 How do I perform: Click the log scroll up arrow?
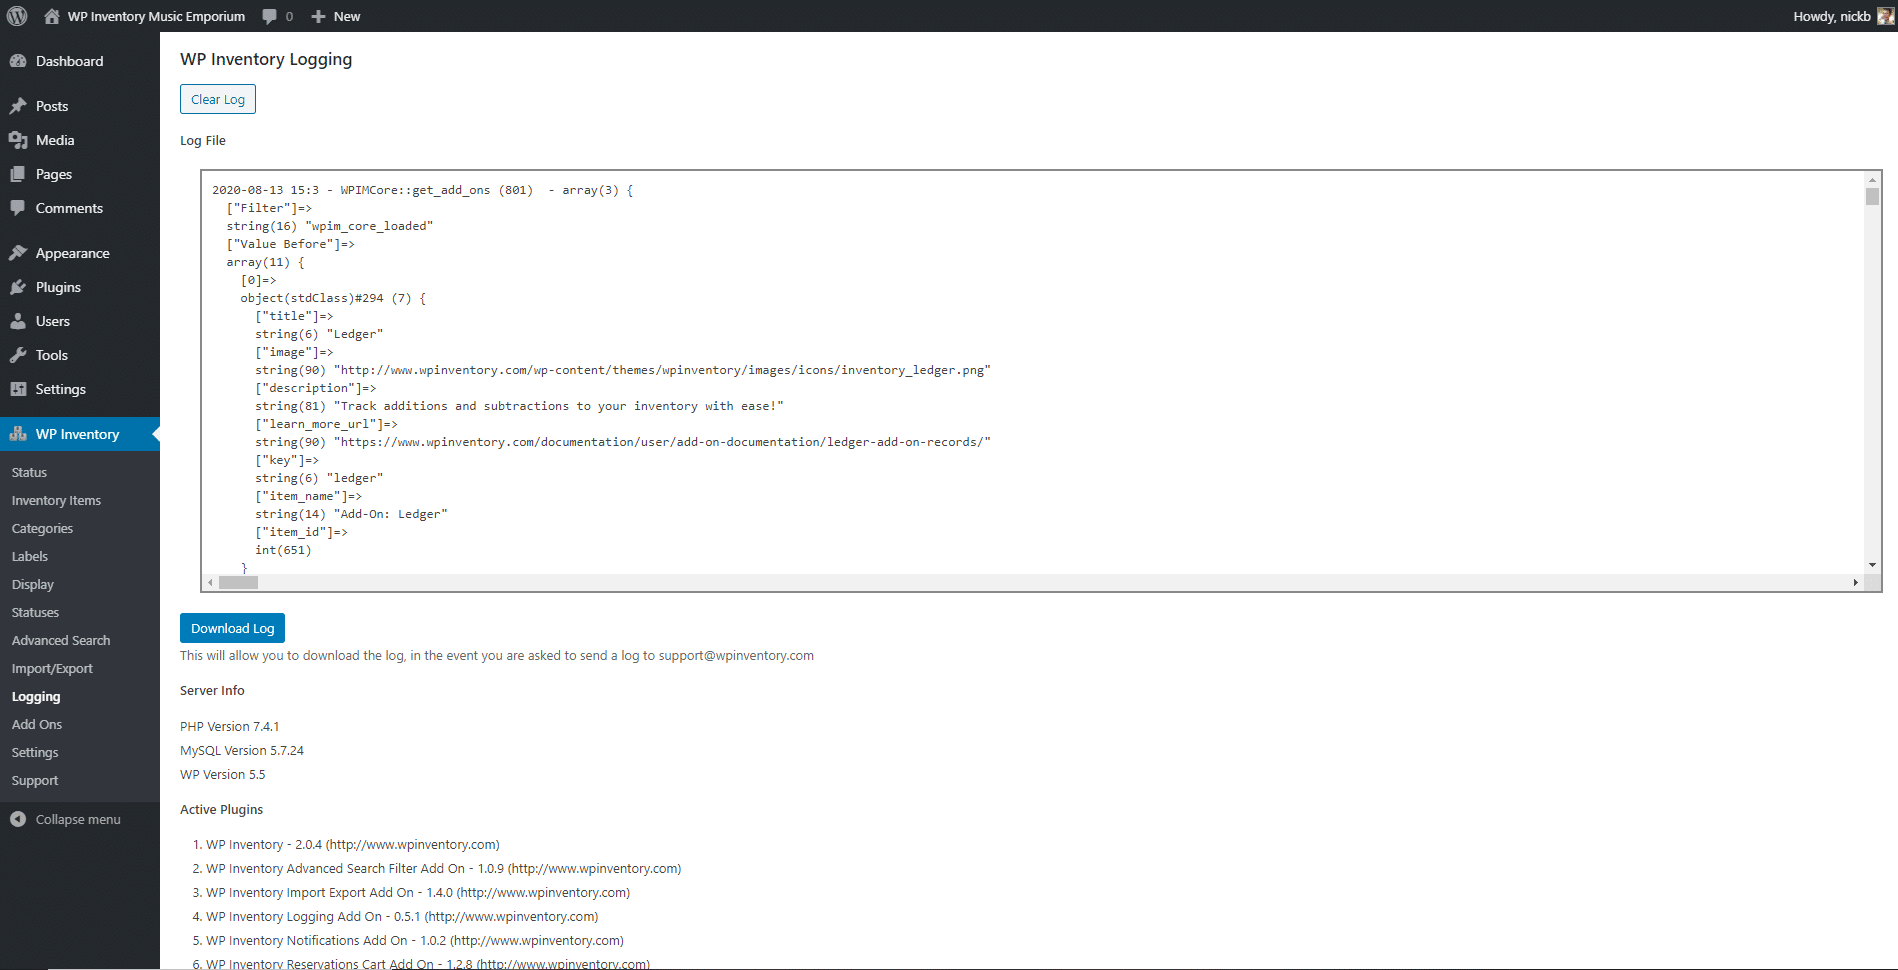click(1872, 179)
